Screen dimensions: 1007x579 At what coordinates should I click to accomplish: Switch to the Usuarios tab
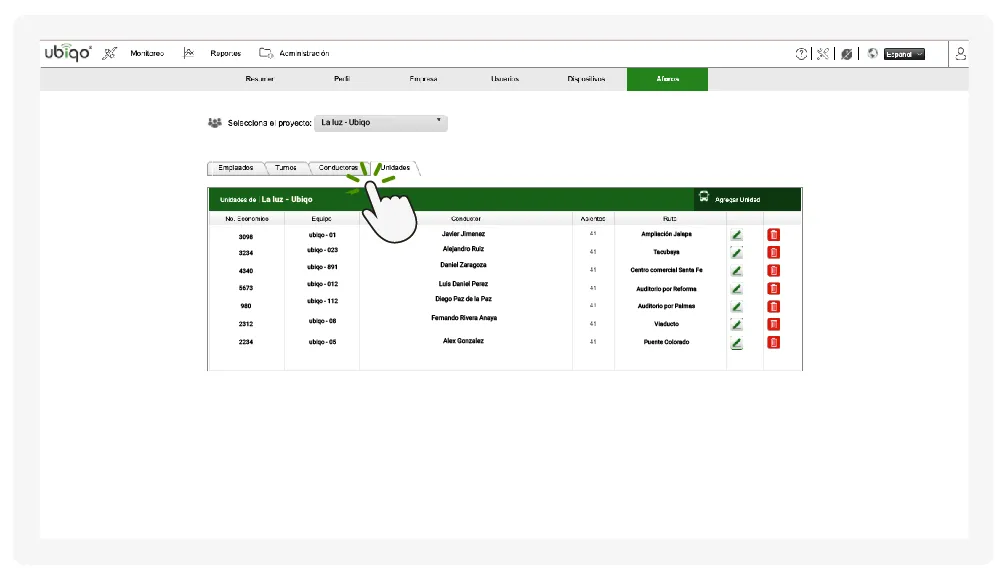(505, 79)
